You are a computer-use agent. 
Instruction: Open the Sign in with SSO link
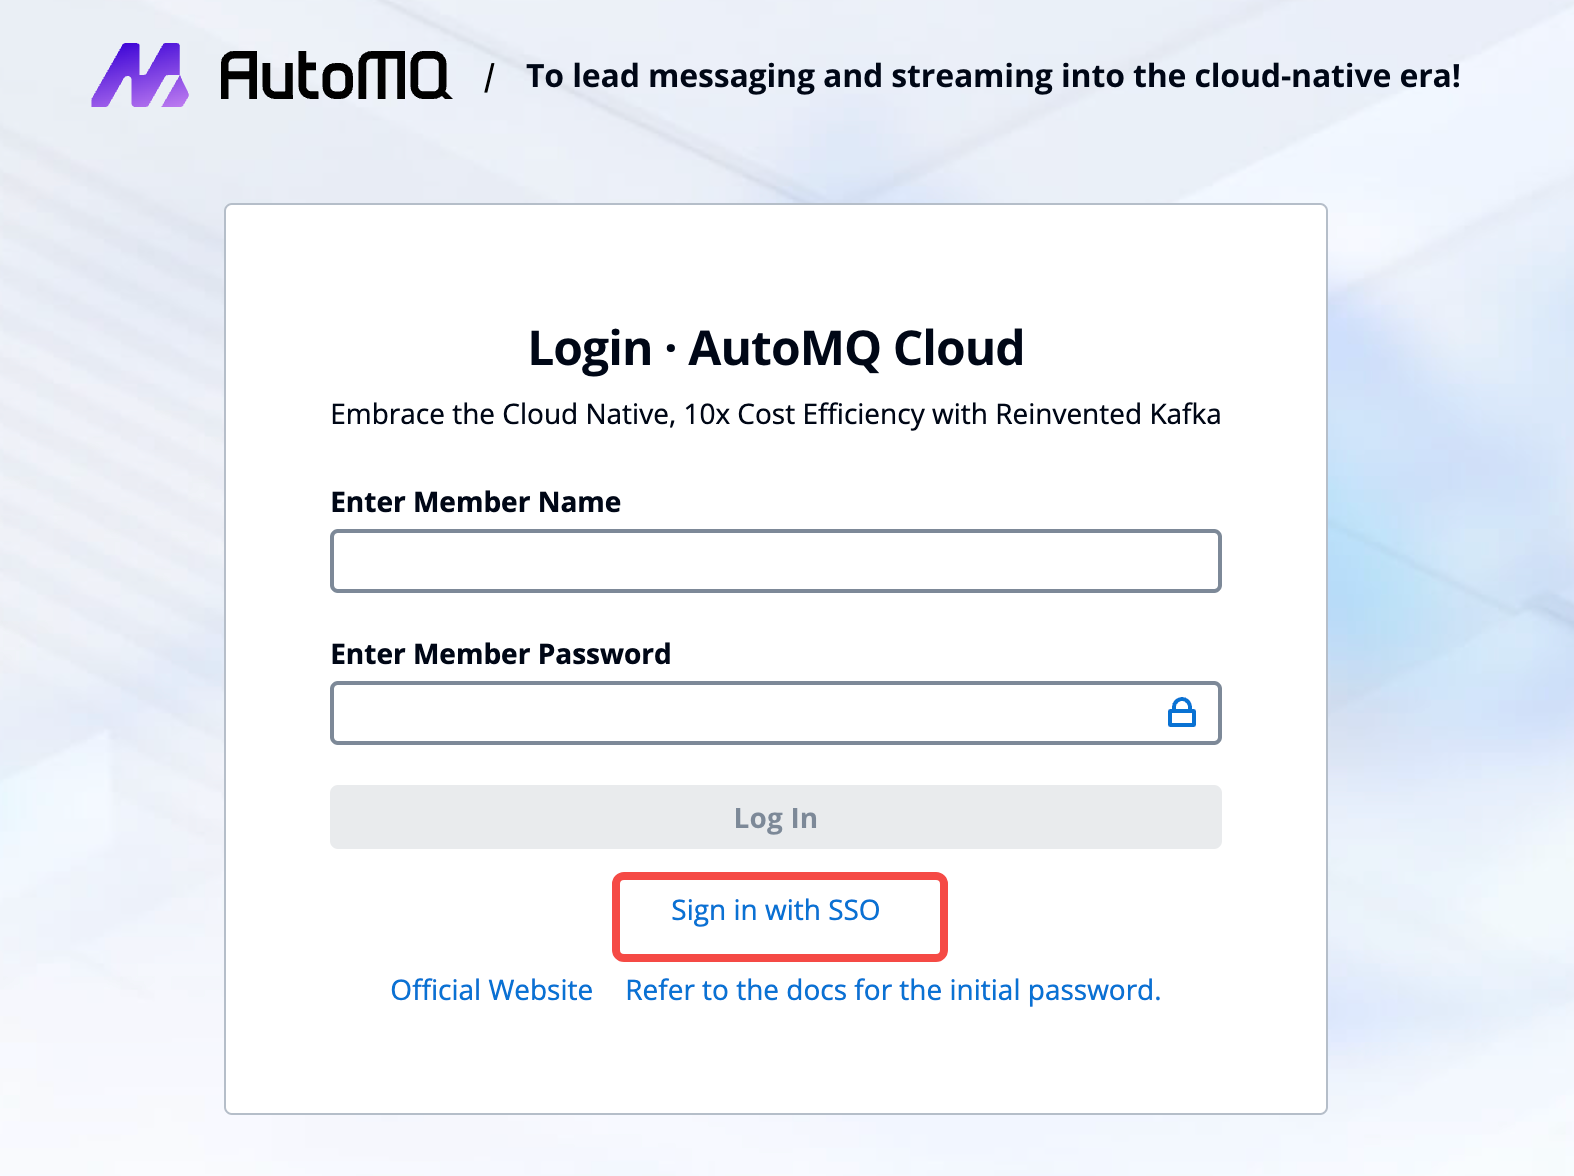pyautogui.click(x=776, y=910)
